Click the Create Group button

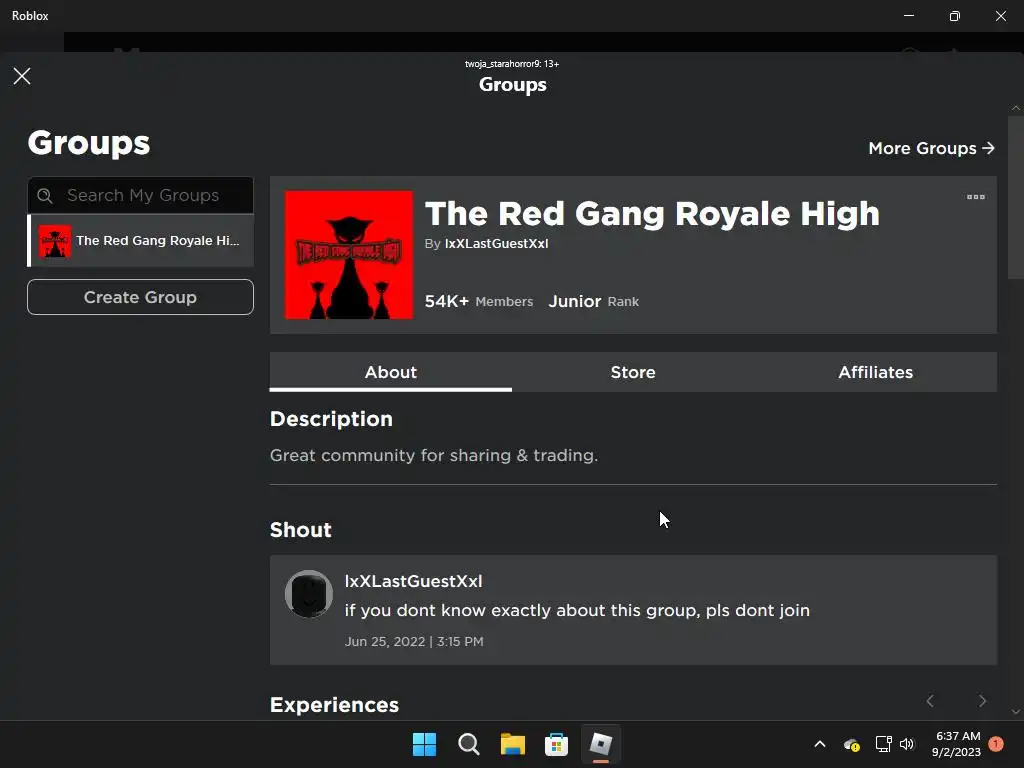coord(140,297)
